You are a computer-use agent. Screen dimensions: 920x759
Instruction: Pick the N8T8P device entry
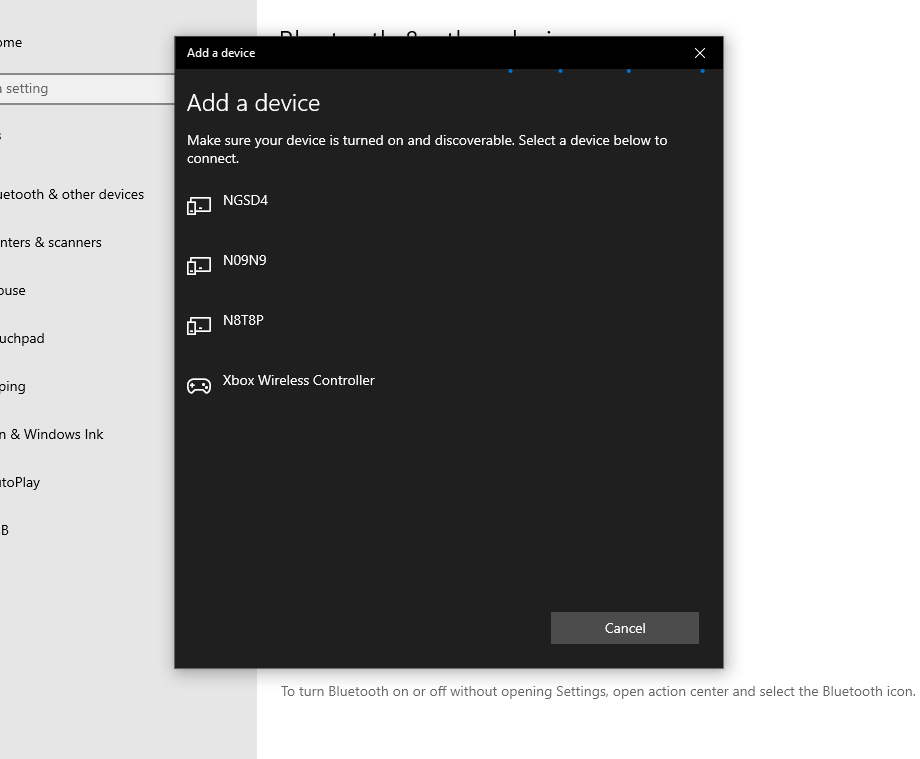[243, 320]
